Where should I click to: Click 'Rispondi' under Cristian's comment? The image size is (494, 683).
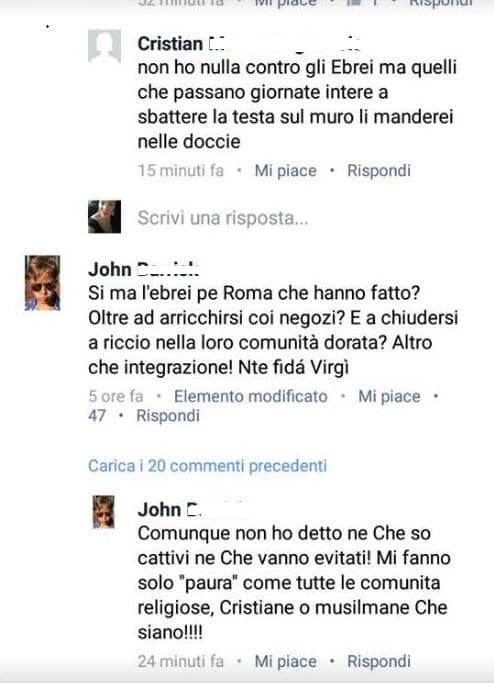[x=379, y=170]
